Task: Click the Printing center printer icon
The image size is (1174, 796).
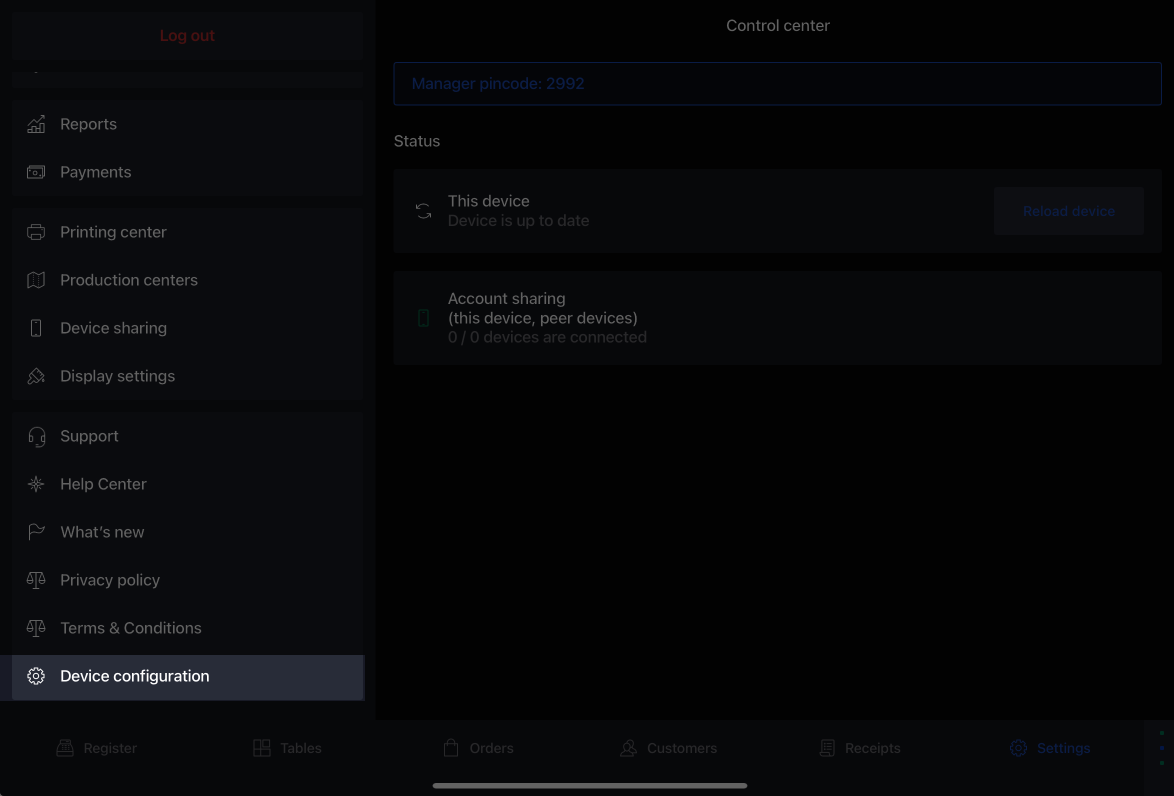Action: coord(36,232)
